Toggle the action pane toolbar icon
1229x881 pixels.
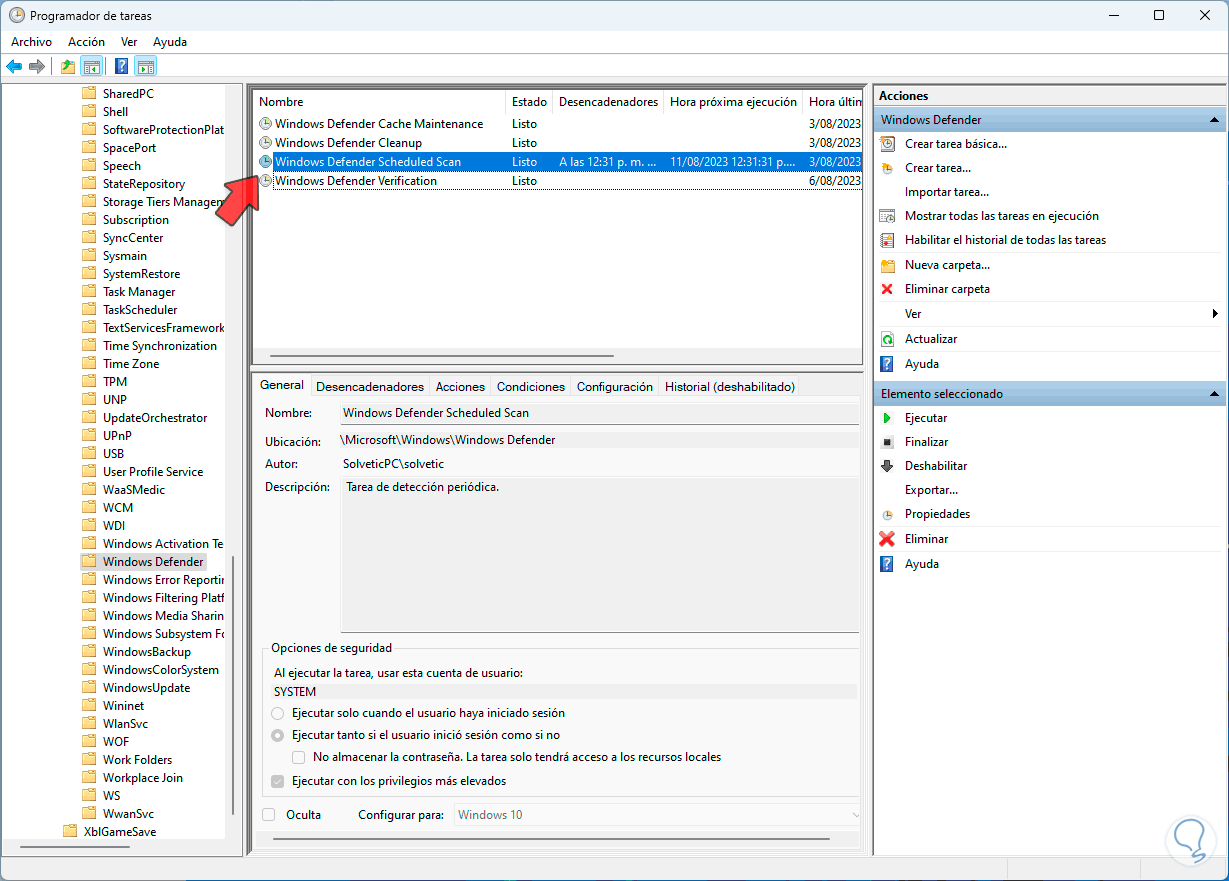(146, 67)
